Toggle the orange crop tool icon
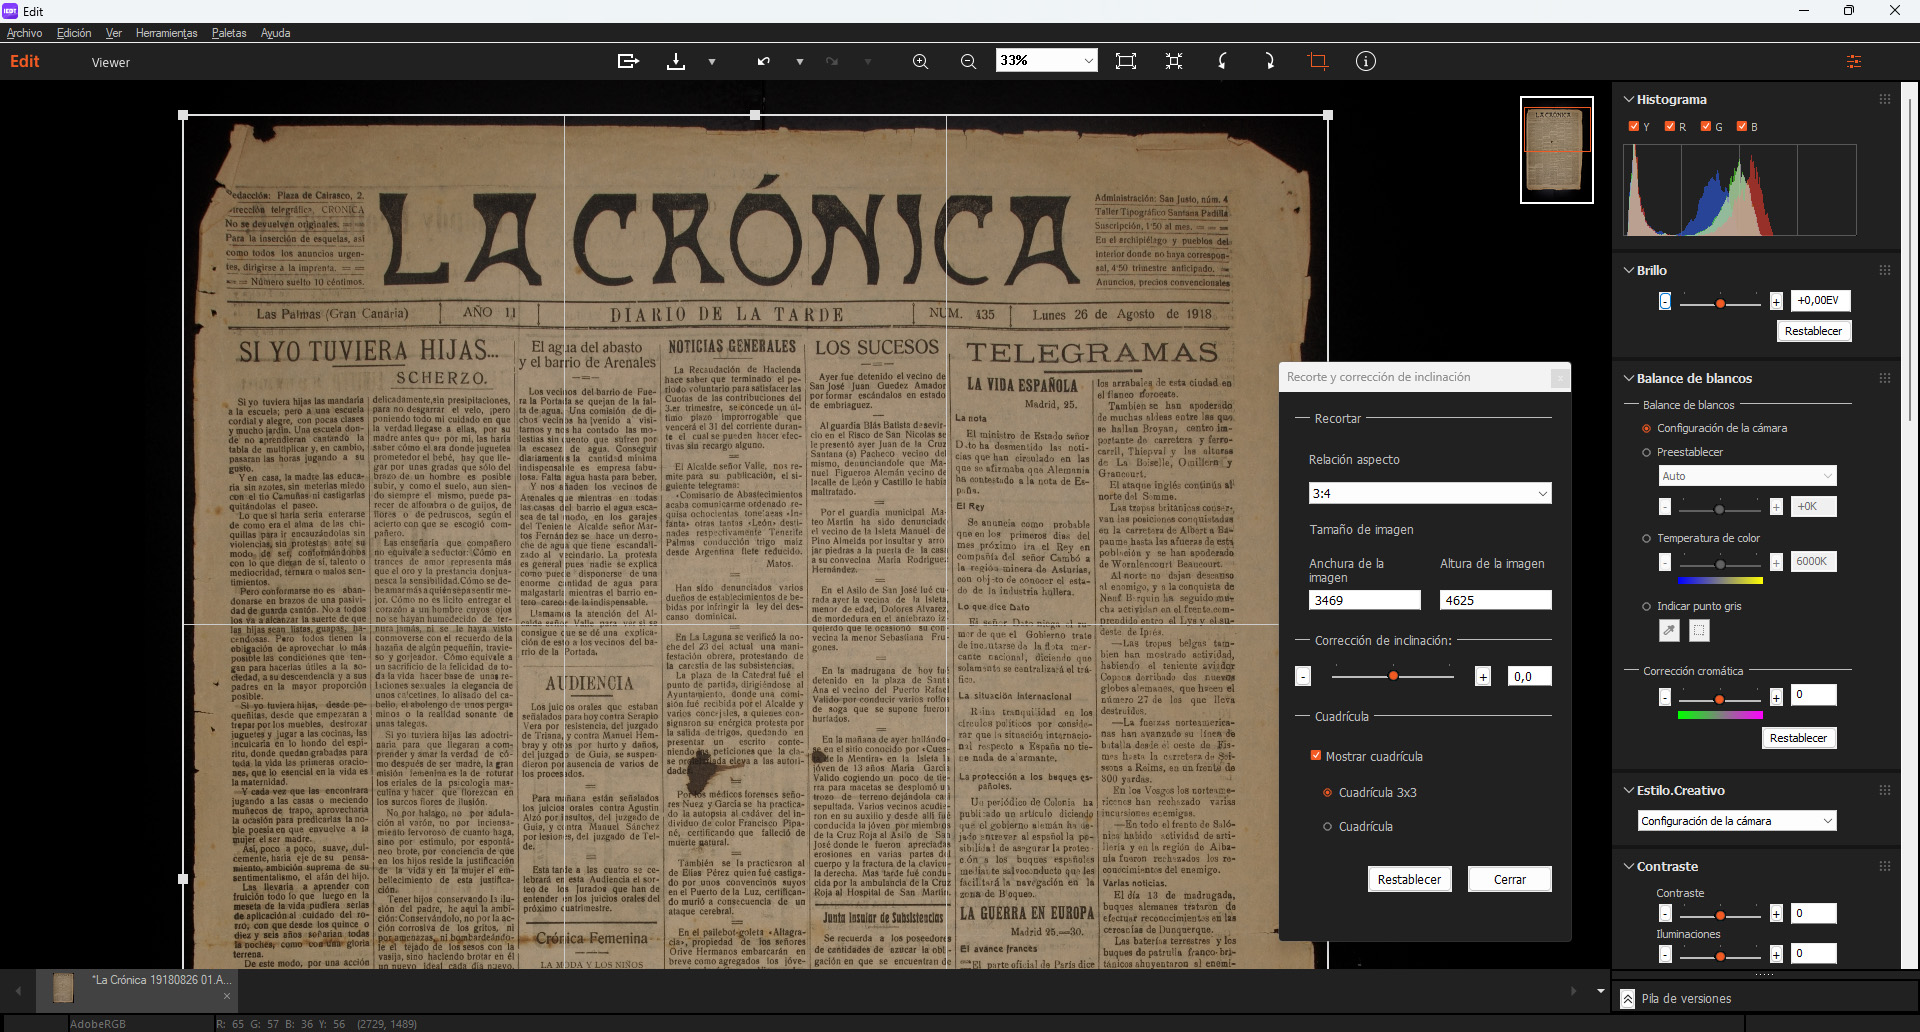Screen dimensions: 1920x1032 1318,61
